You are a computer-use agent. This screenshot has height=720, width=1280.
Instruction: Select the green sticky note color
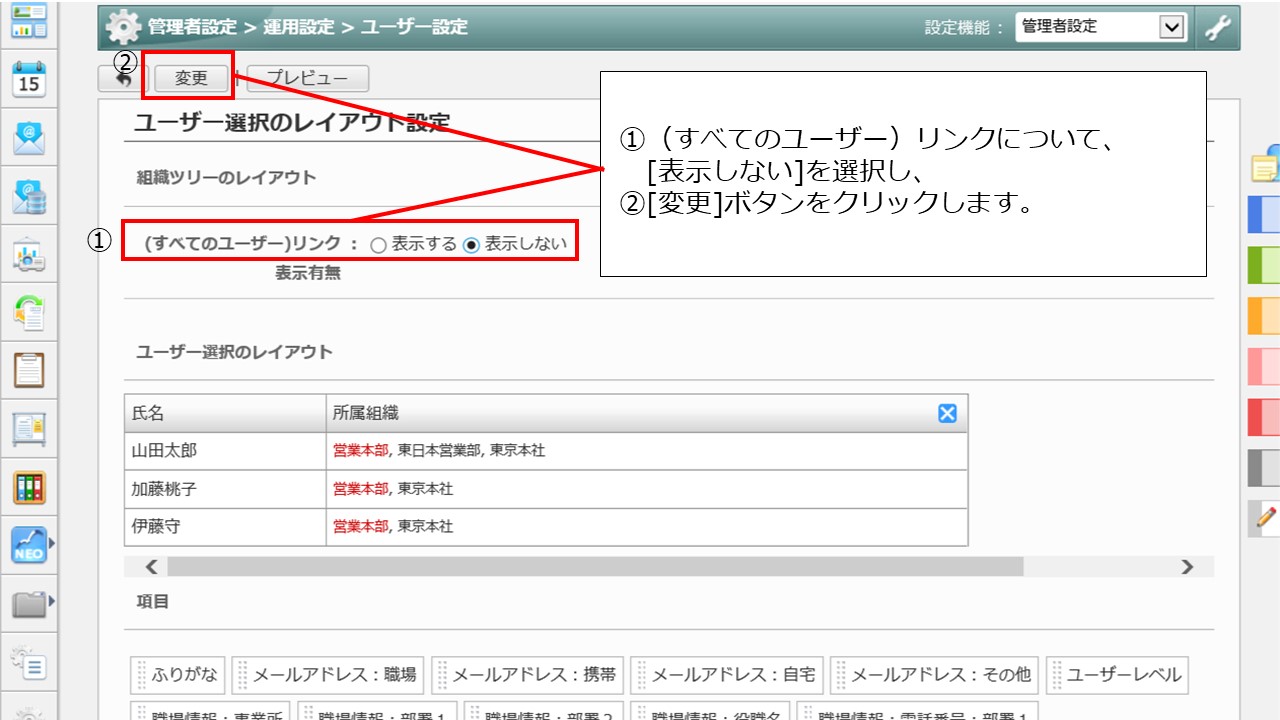tap(1265, 265)
